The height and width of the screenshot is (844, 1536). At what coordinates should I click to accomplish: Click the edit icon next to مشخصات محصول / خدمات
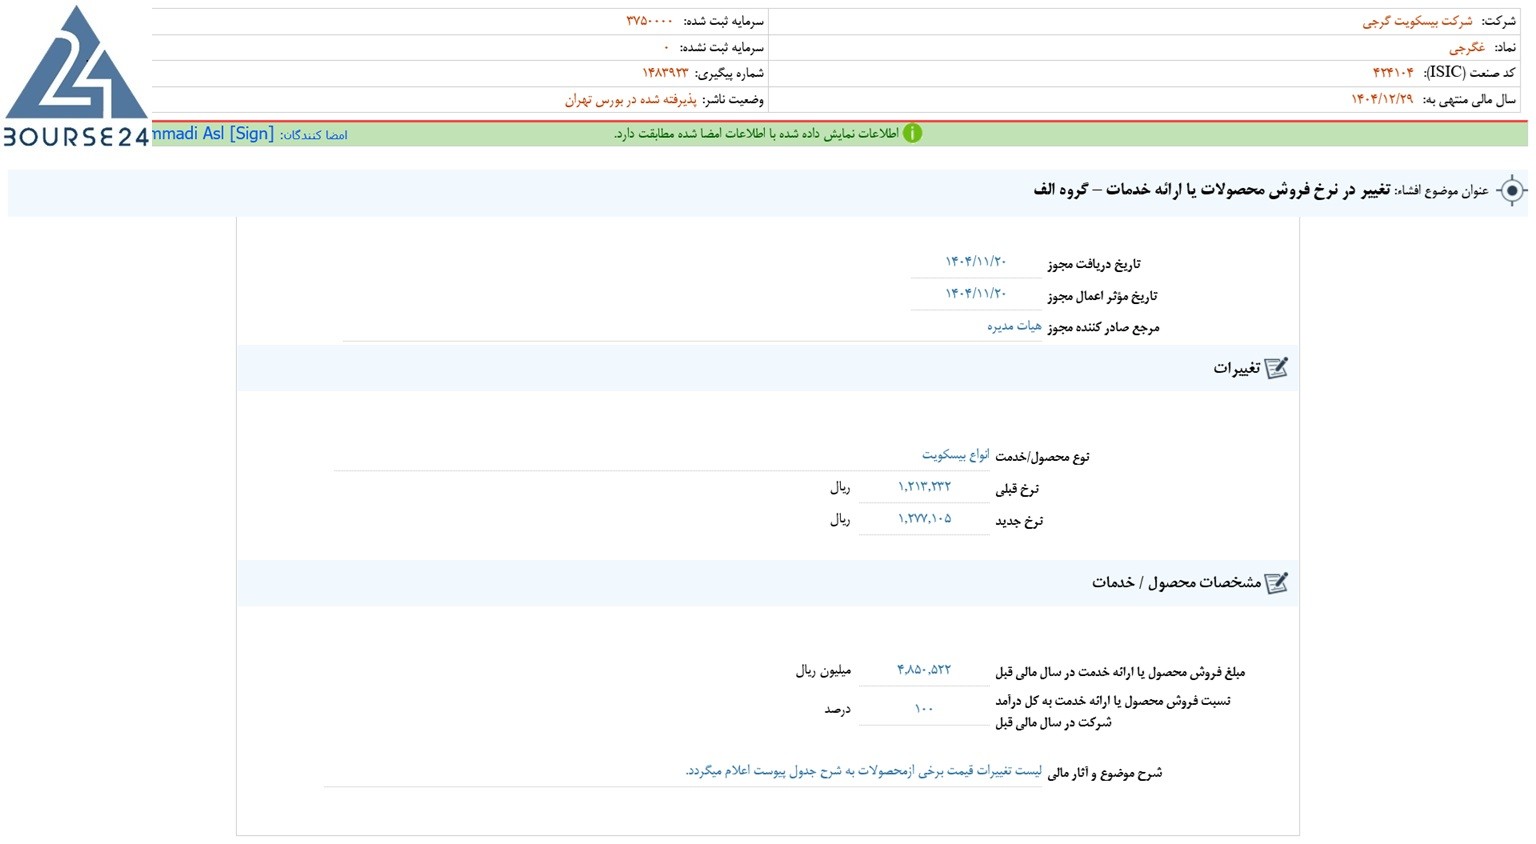coord(1276,583)
